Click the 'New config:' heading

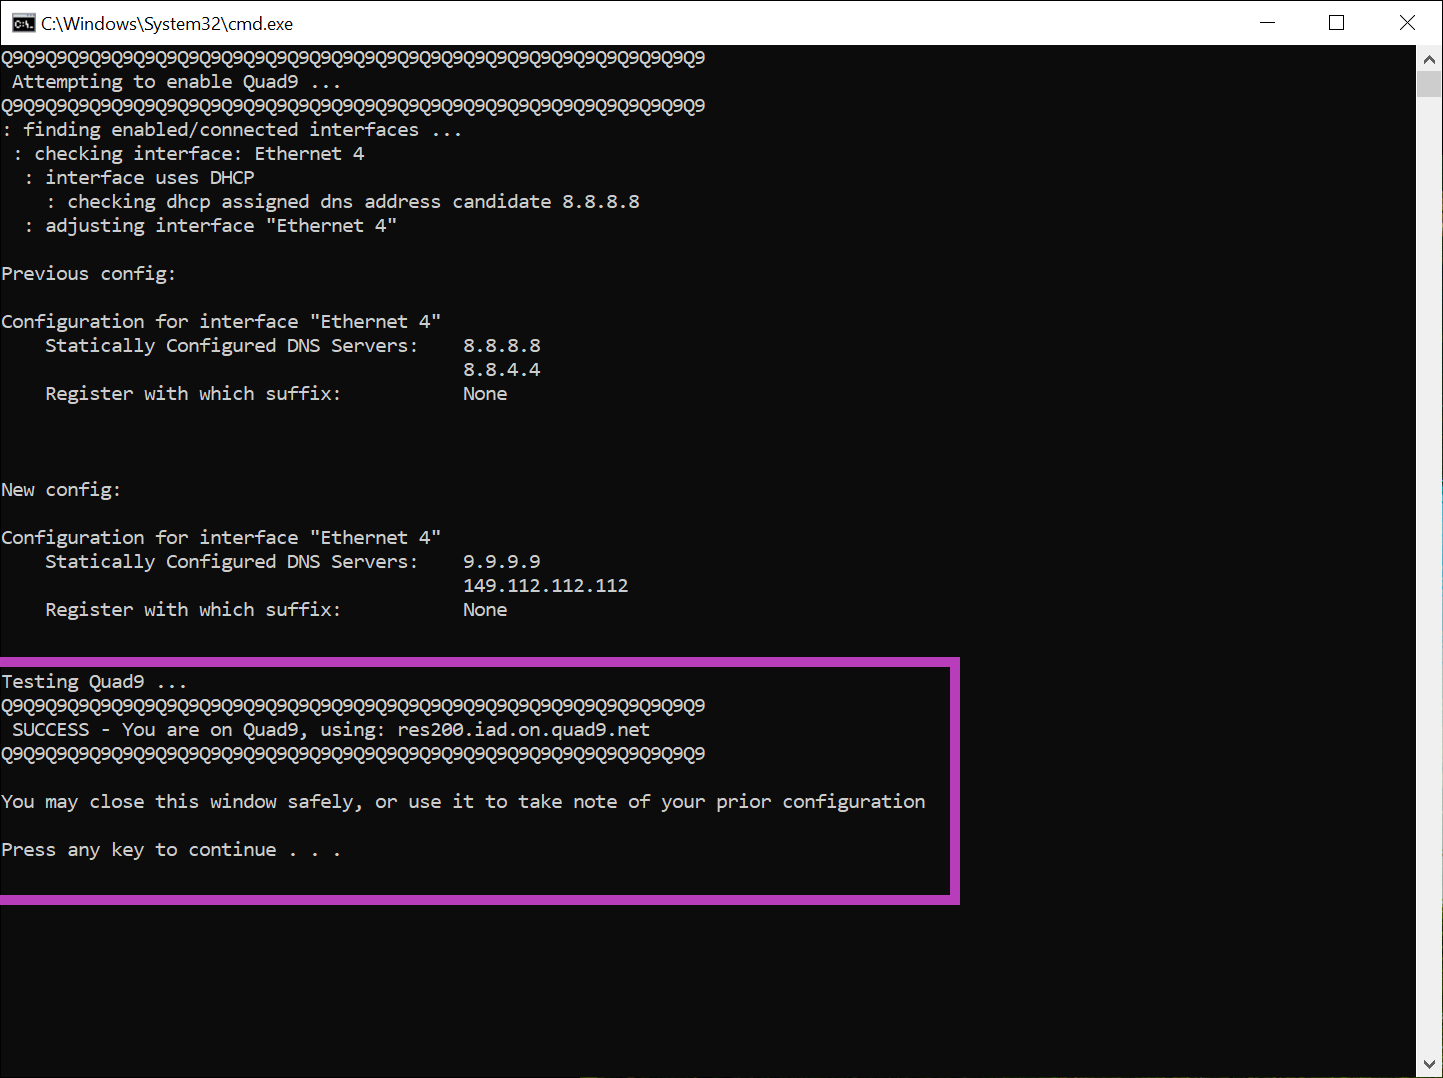pos(61,490)
